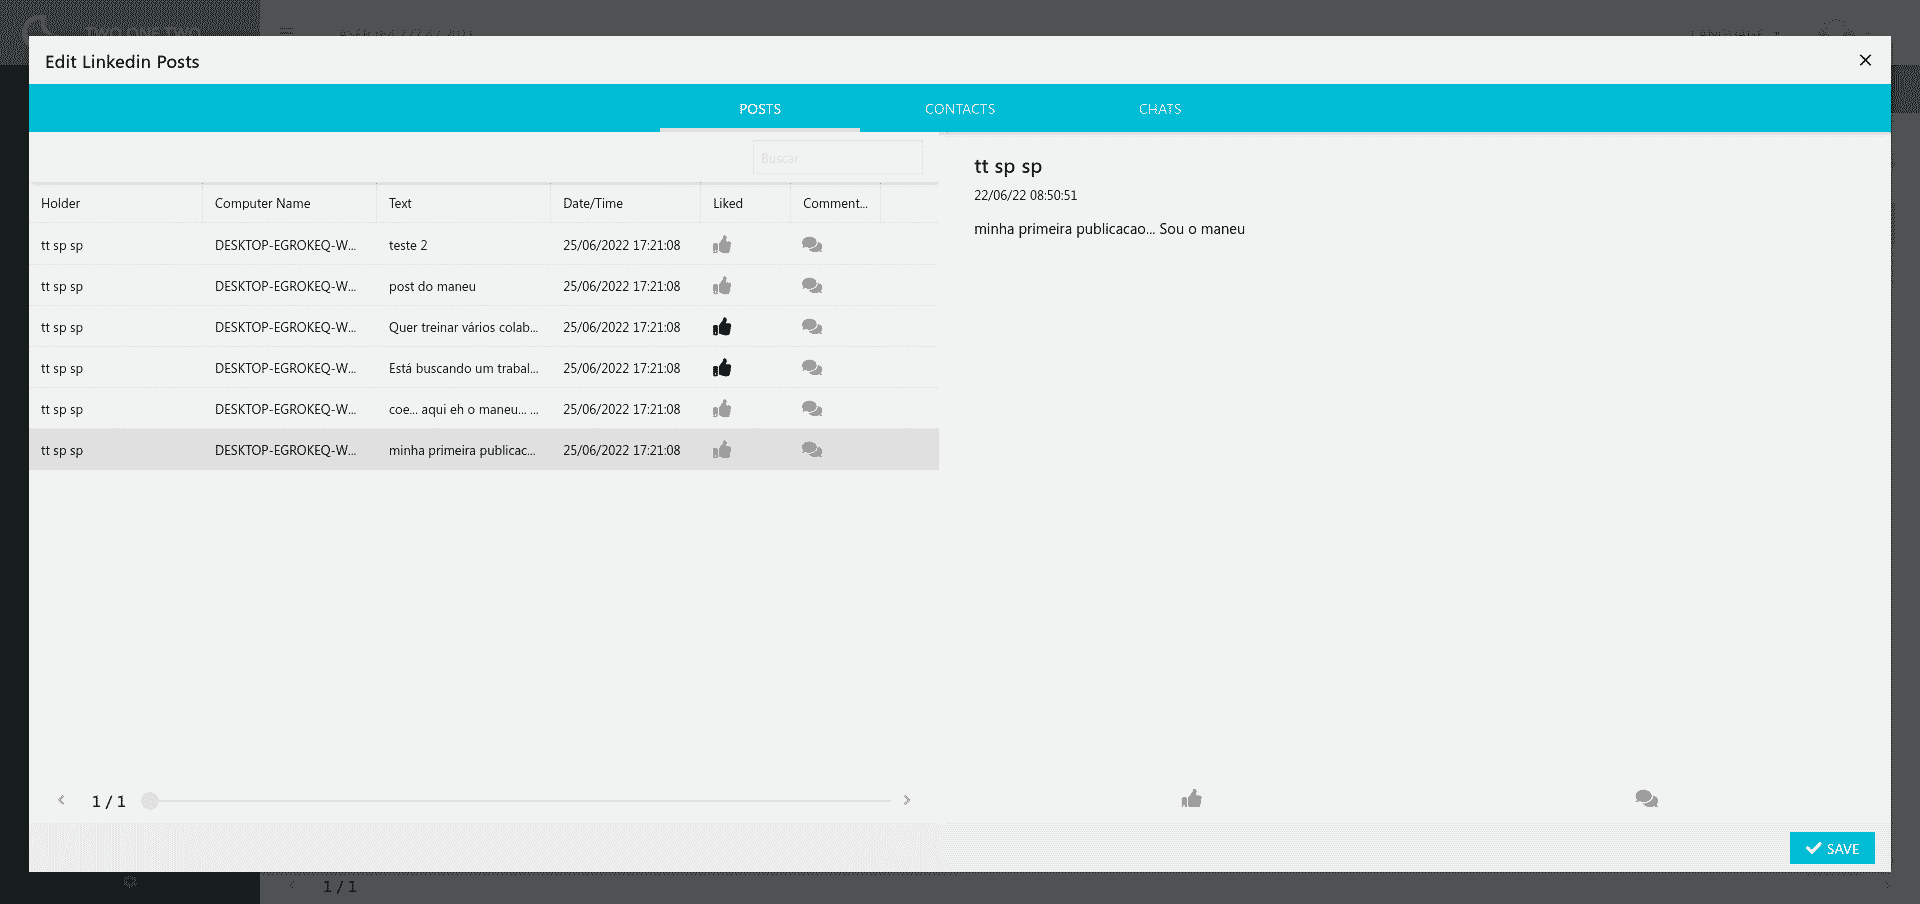
Task: Open comments icon for 'Quer treinar vários colab...' row
Action: 812,327
